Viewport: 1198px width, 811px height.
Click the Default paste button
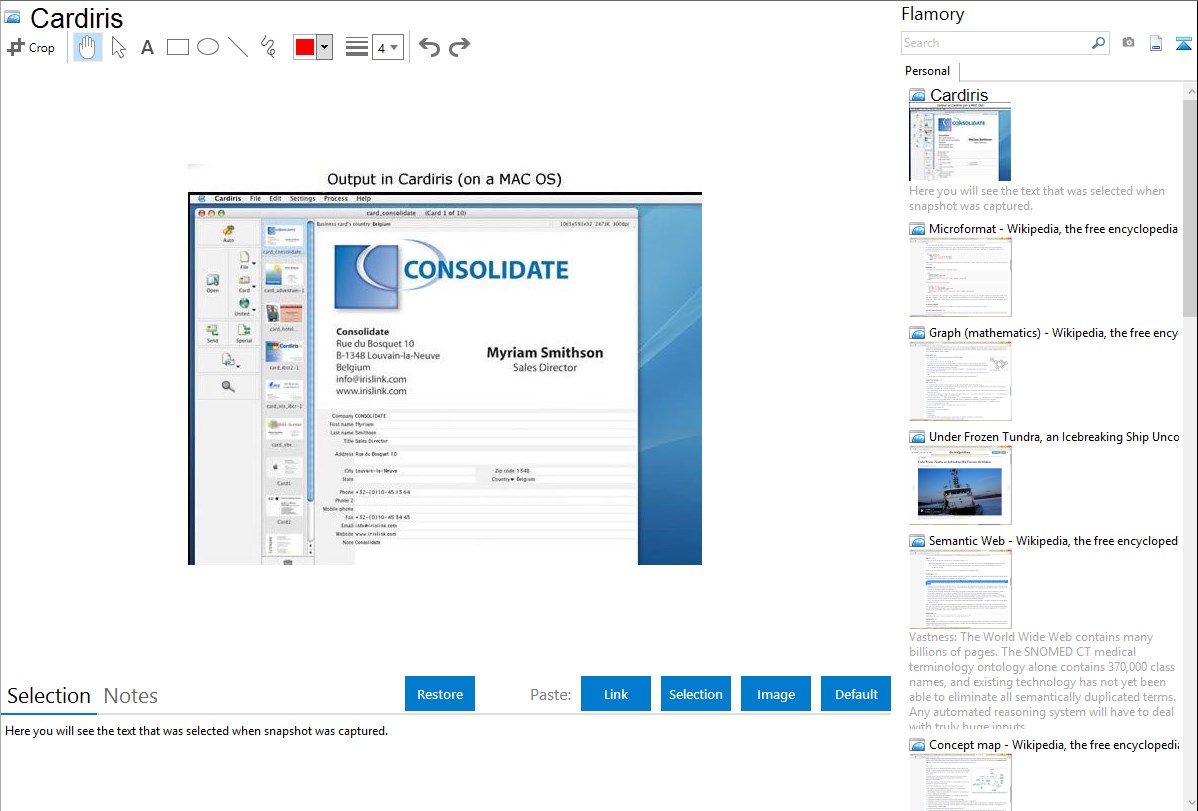point(856,694)
